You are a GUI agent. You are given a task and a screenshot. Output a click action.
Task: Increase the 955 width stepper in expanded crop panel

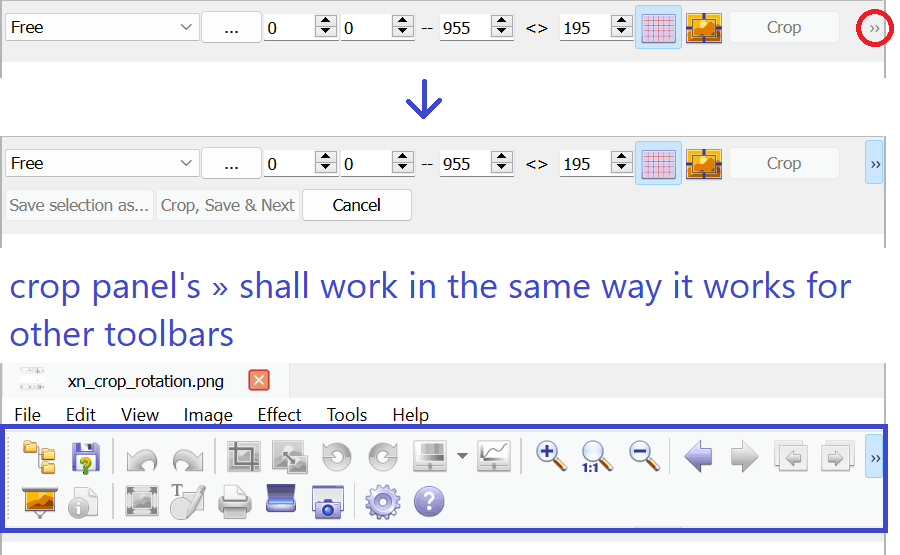[x=502, y=157]
